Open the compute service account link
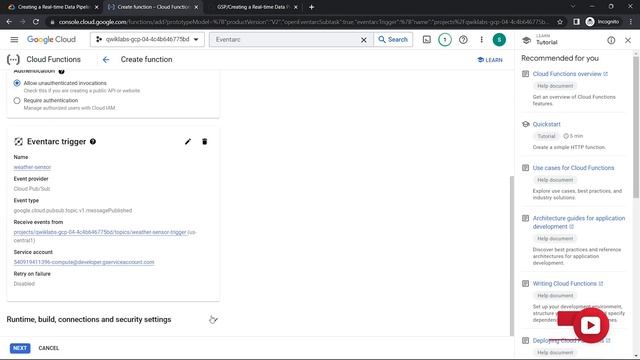This screenshot has width=640, height=360. coord(84,262)
